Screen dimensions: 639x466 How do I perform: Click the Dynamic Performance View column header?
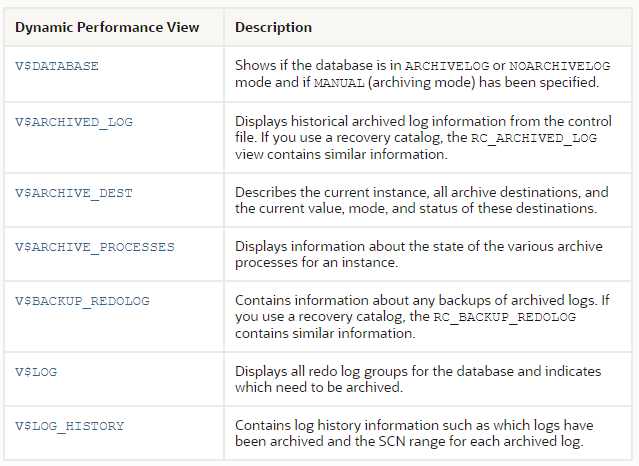click(107, 27)
